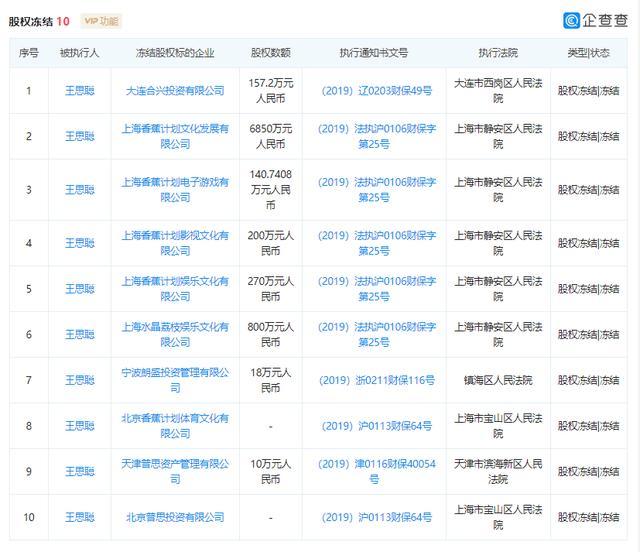Open notice 法执沪0106财保字第25号 in row 6
Viewport: 640px width, 552px height.
[376, 335]
